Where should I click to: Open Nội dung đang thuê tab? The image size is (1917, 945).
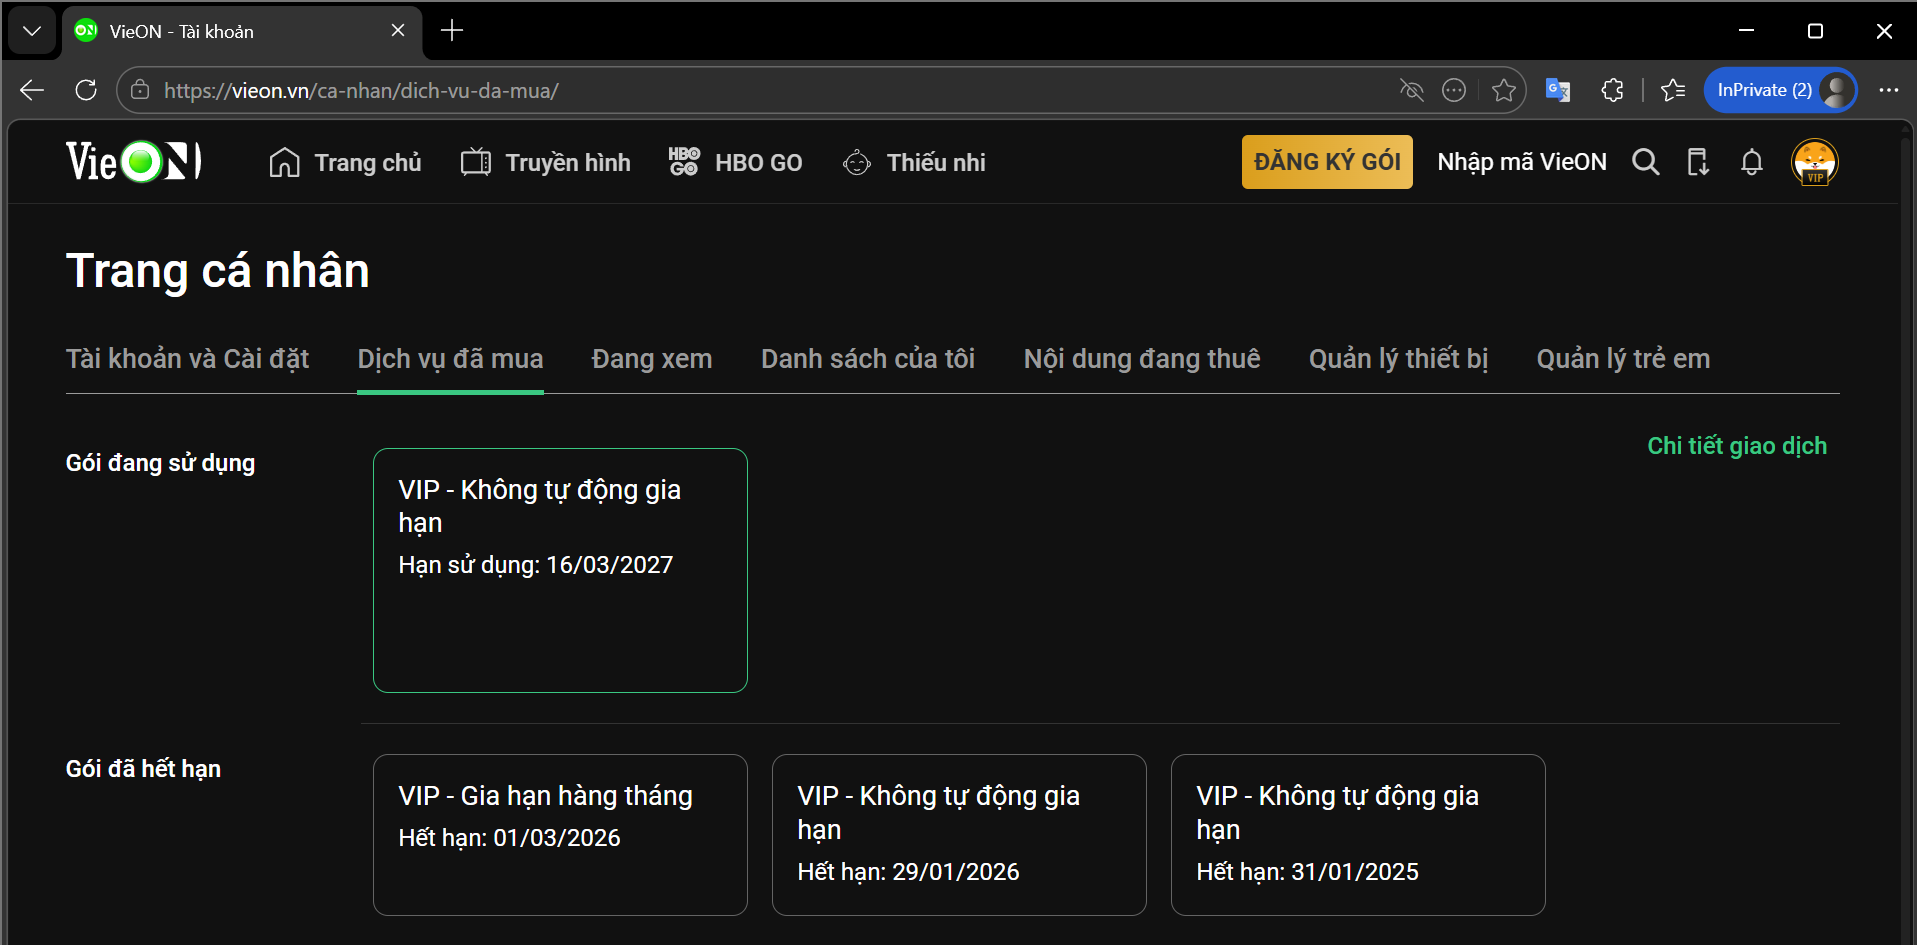click(1142, 359)
